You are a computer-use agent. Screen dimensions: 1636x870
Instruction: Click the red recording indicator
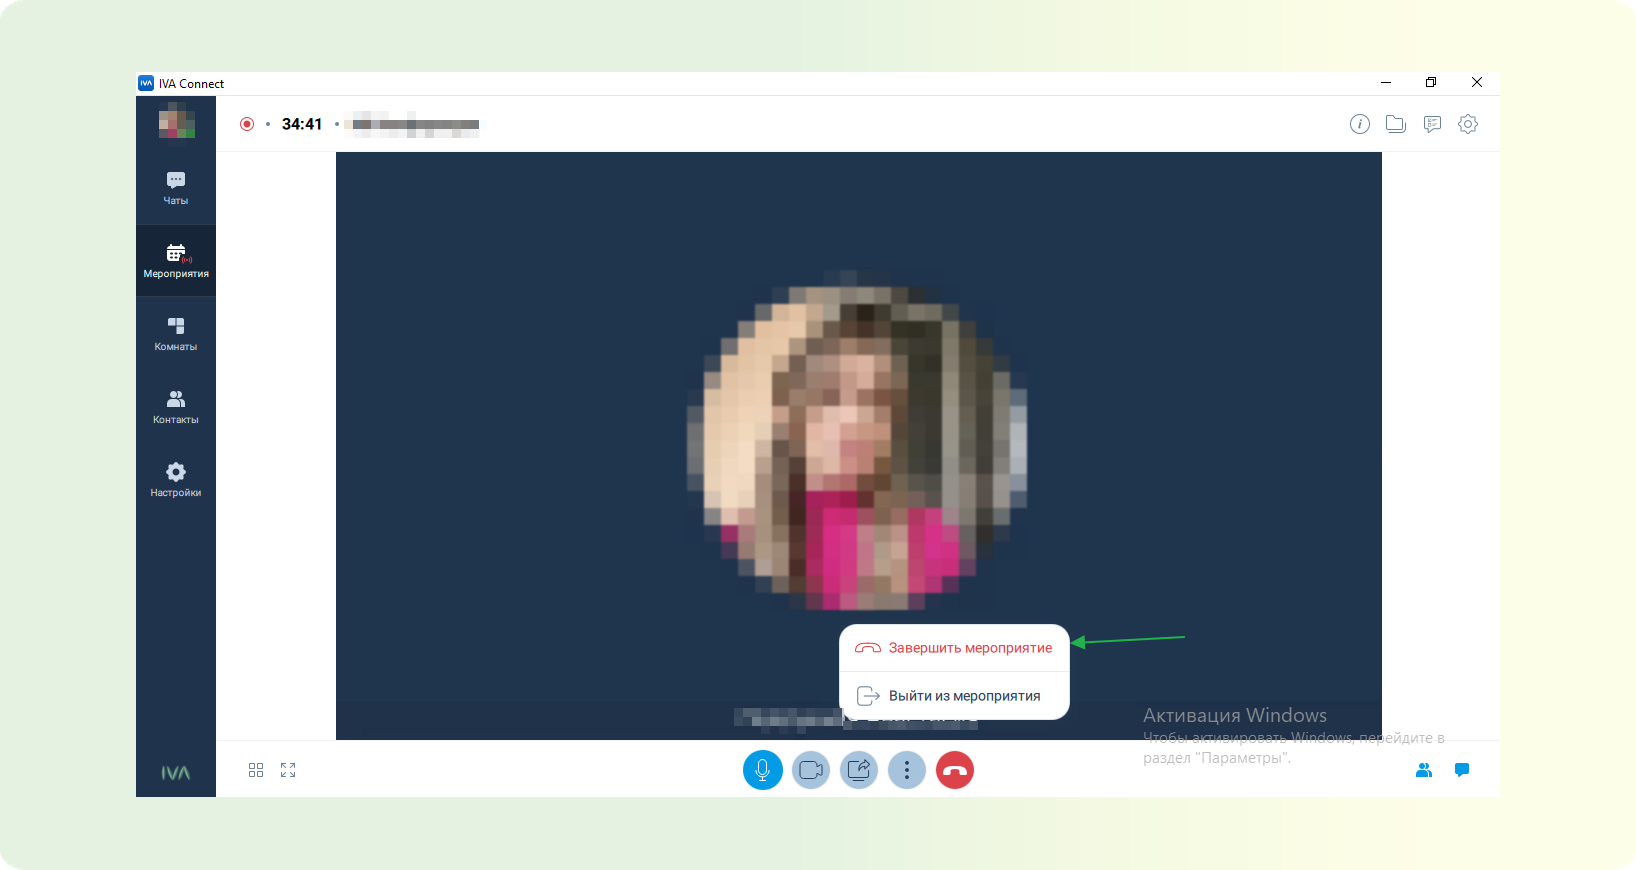247,124
